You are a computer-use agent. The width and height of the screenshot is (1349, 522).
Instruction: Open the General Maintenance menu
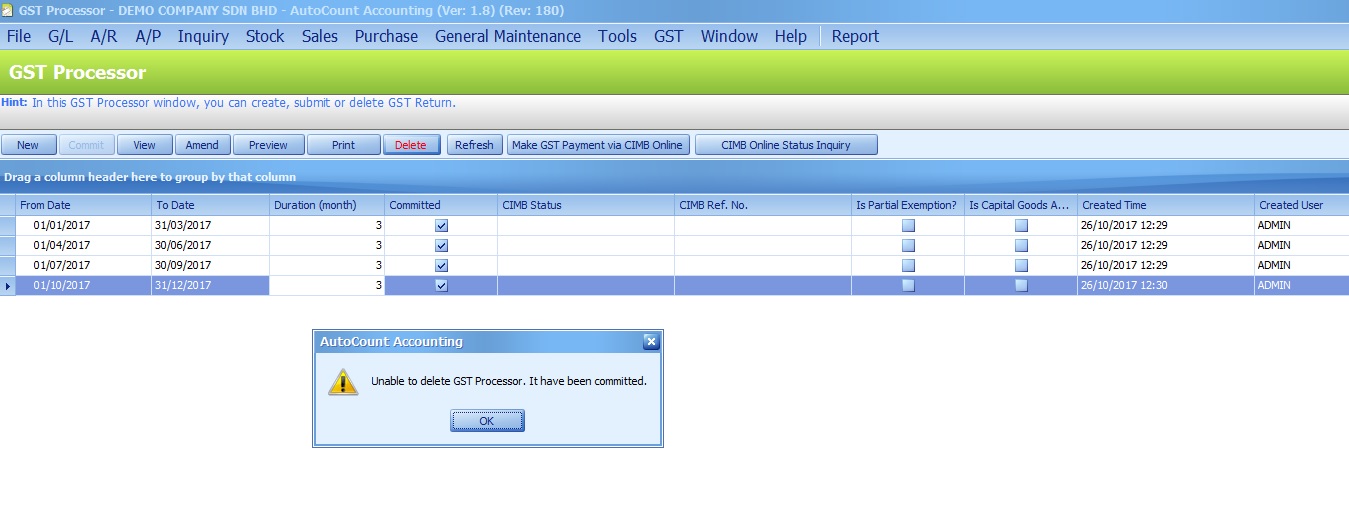pyautogui.click(x=507, y=36)
